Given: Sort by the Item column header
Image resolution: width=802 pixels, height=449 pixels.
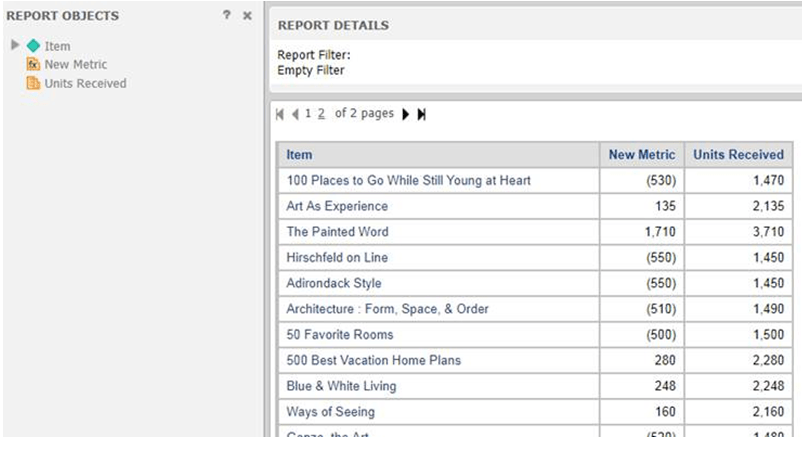Looking at the screenshot, I should (x=299, y=154).
